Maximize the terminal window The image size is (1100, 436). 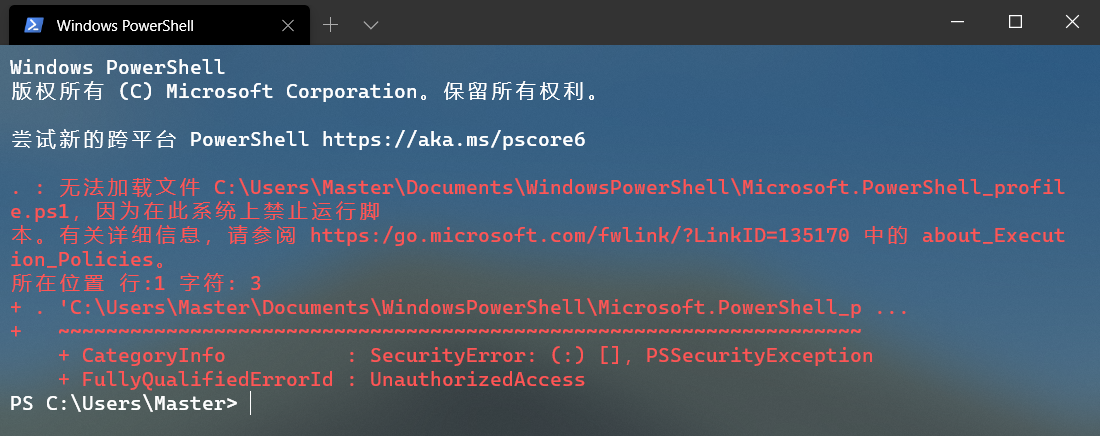tap(1015, 22)
